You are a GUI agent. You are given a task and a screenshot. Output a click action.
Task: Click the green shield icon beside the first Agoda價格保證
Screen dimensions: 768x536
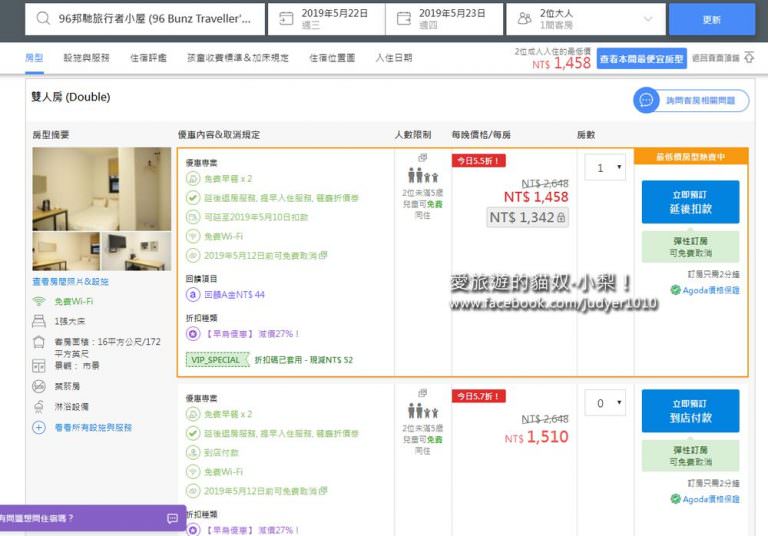click(x=675, y=290)
